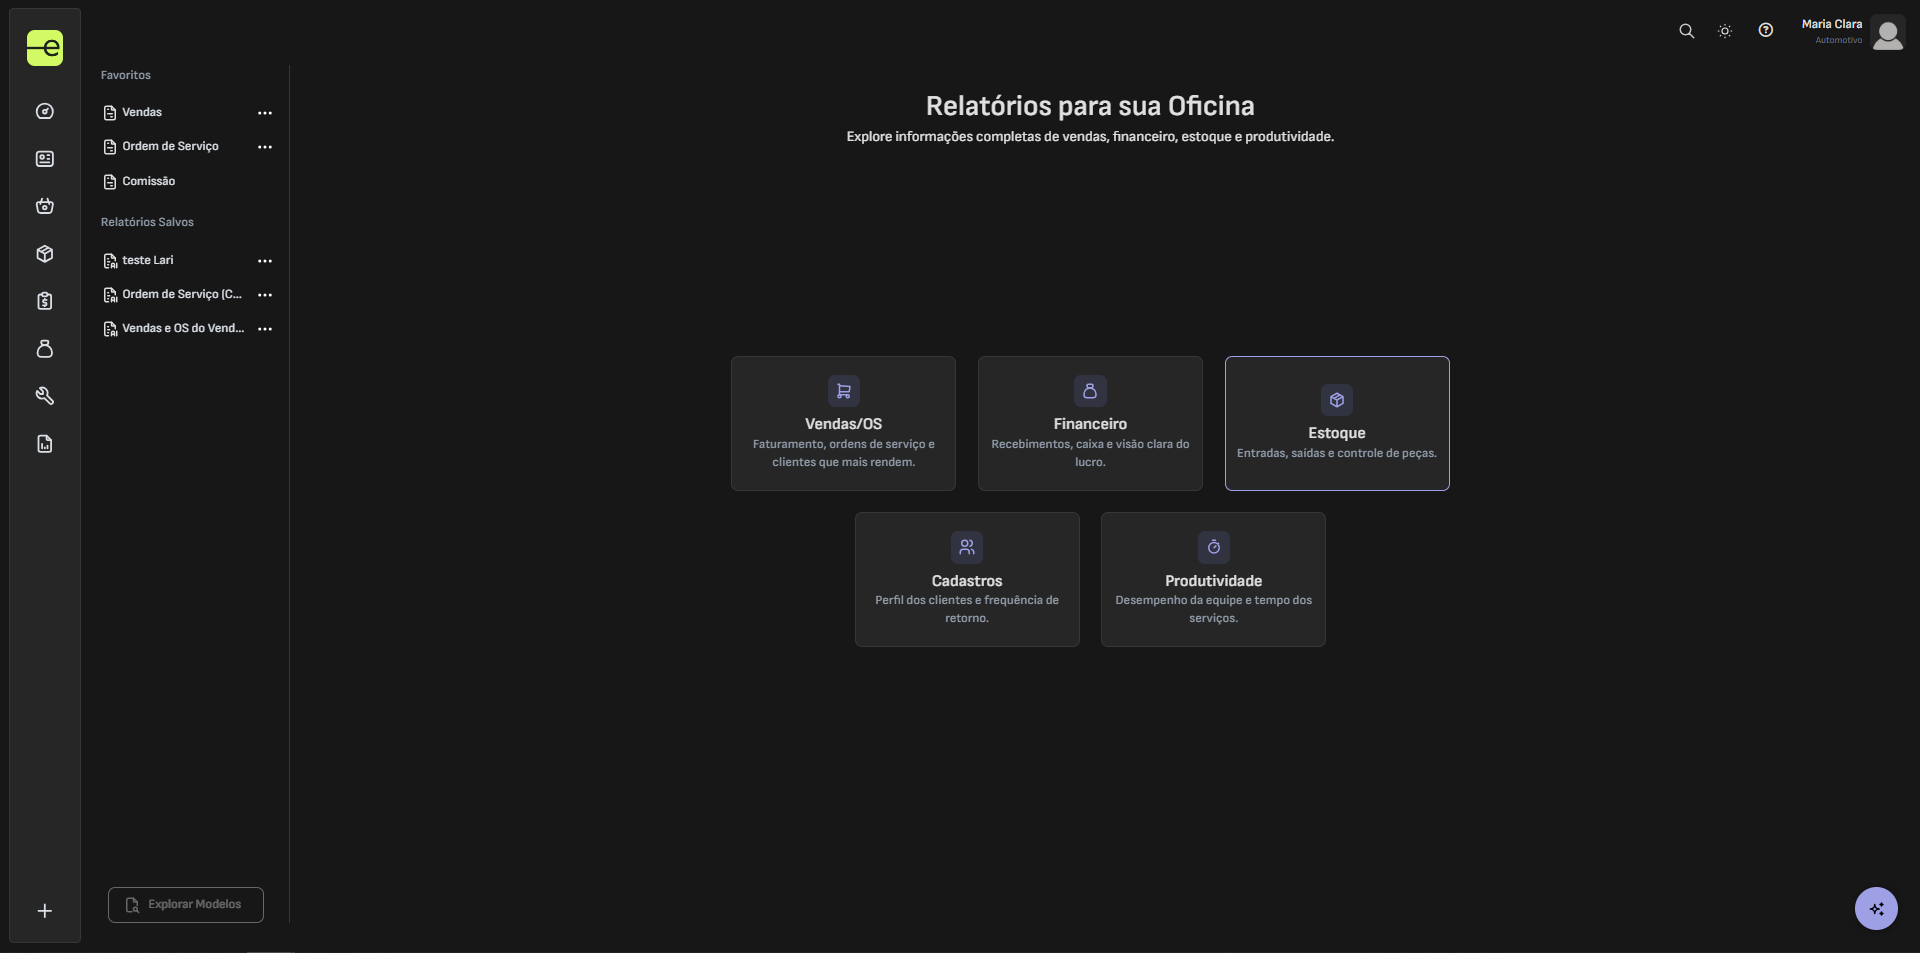The height and width of the screenshot is (953, 1920).
Task: Click the money bag icon in sidebar
Action: (45, 349)
